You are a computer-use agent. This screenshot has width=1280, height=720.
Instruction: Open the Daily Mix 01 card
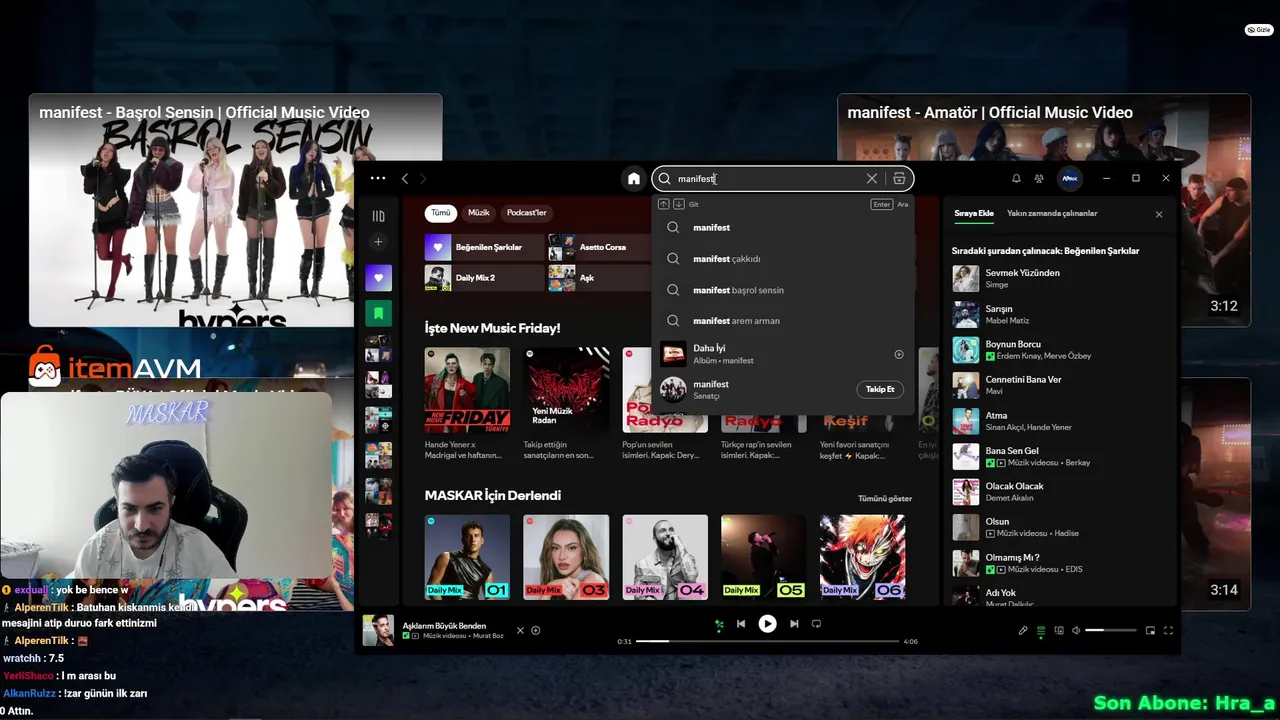point(467,557)
